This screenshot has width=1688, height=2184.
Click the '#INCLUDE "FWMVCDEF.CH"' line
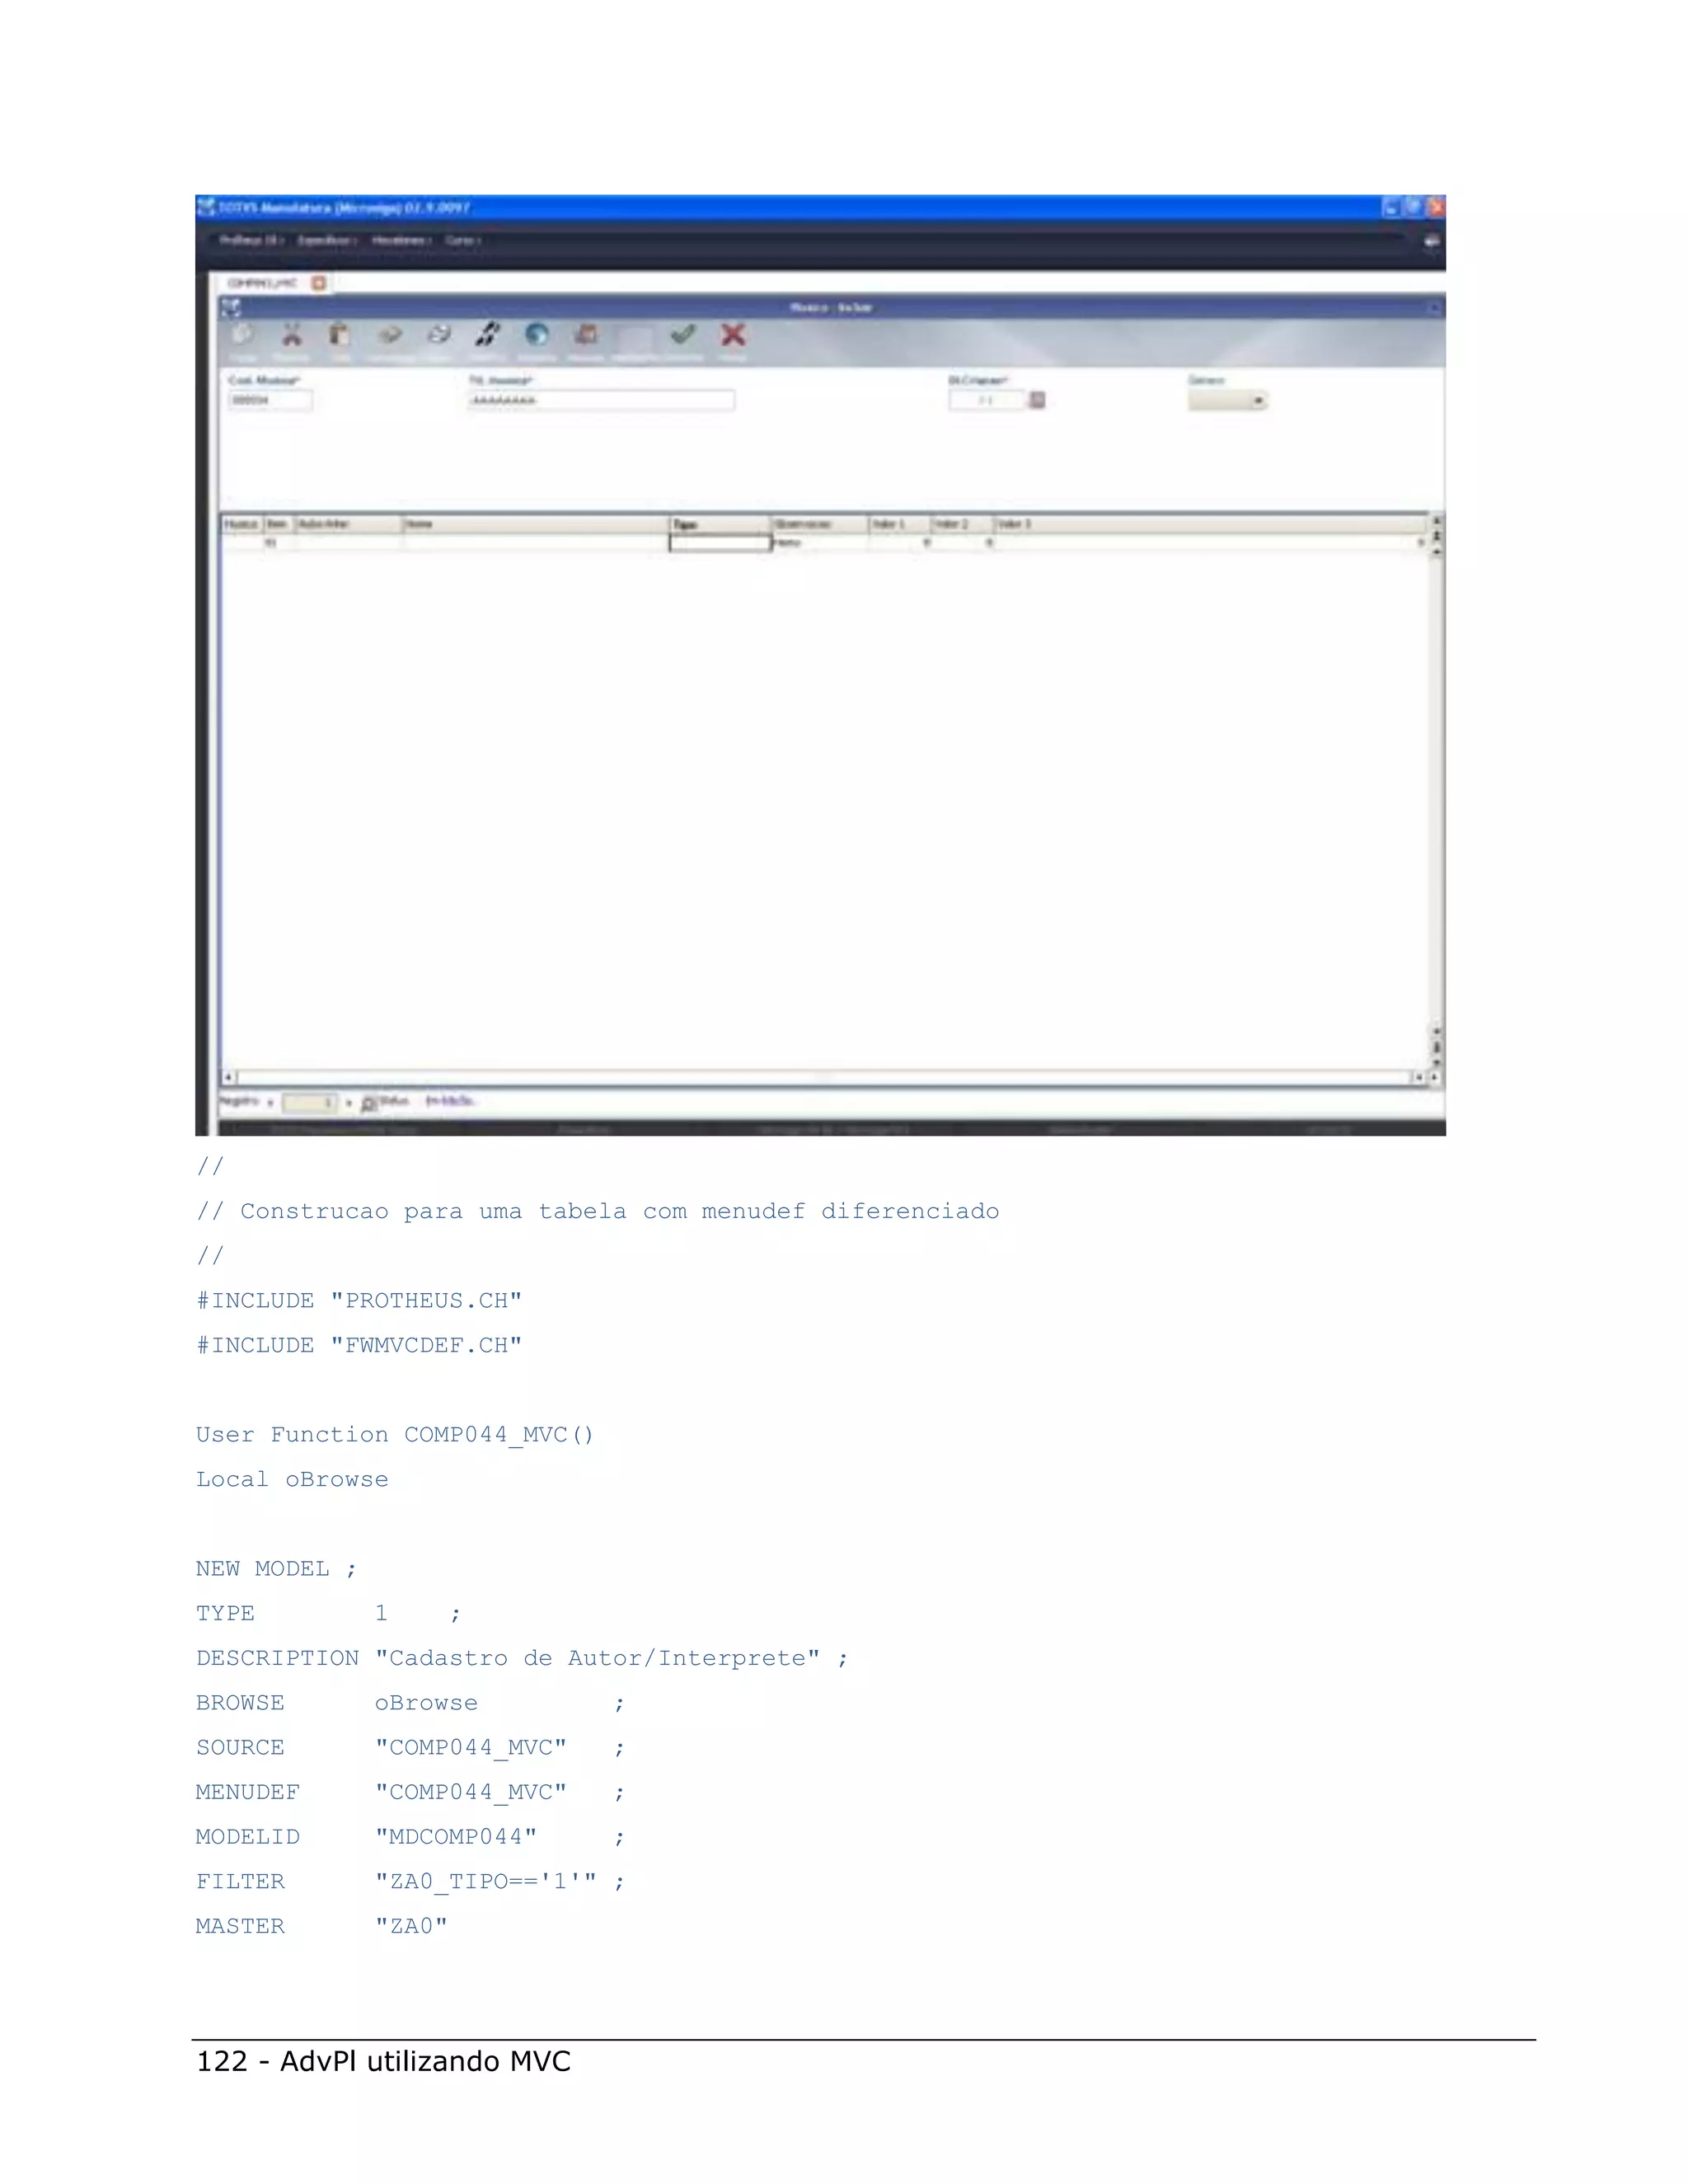pos(359,1346)
